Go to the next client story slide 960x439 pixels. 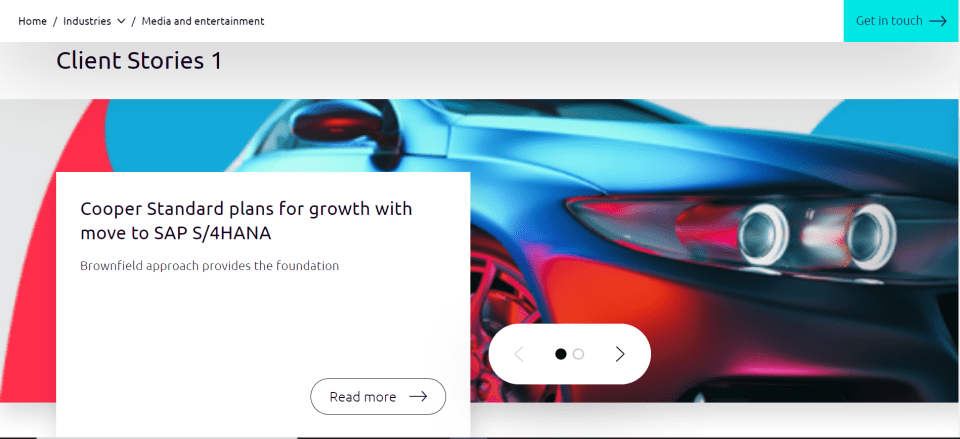point(620,354)
